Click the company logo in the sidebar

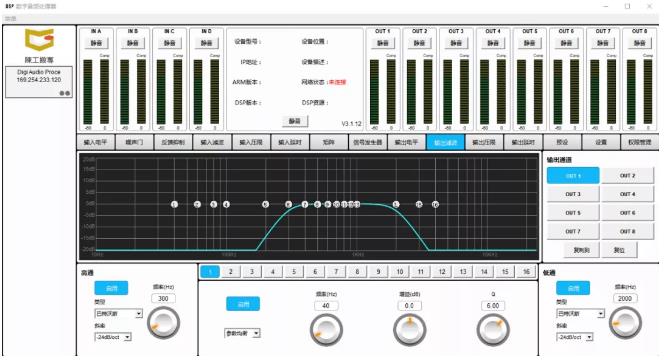[x=39, y=40]
